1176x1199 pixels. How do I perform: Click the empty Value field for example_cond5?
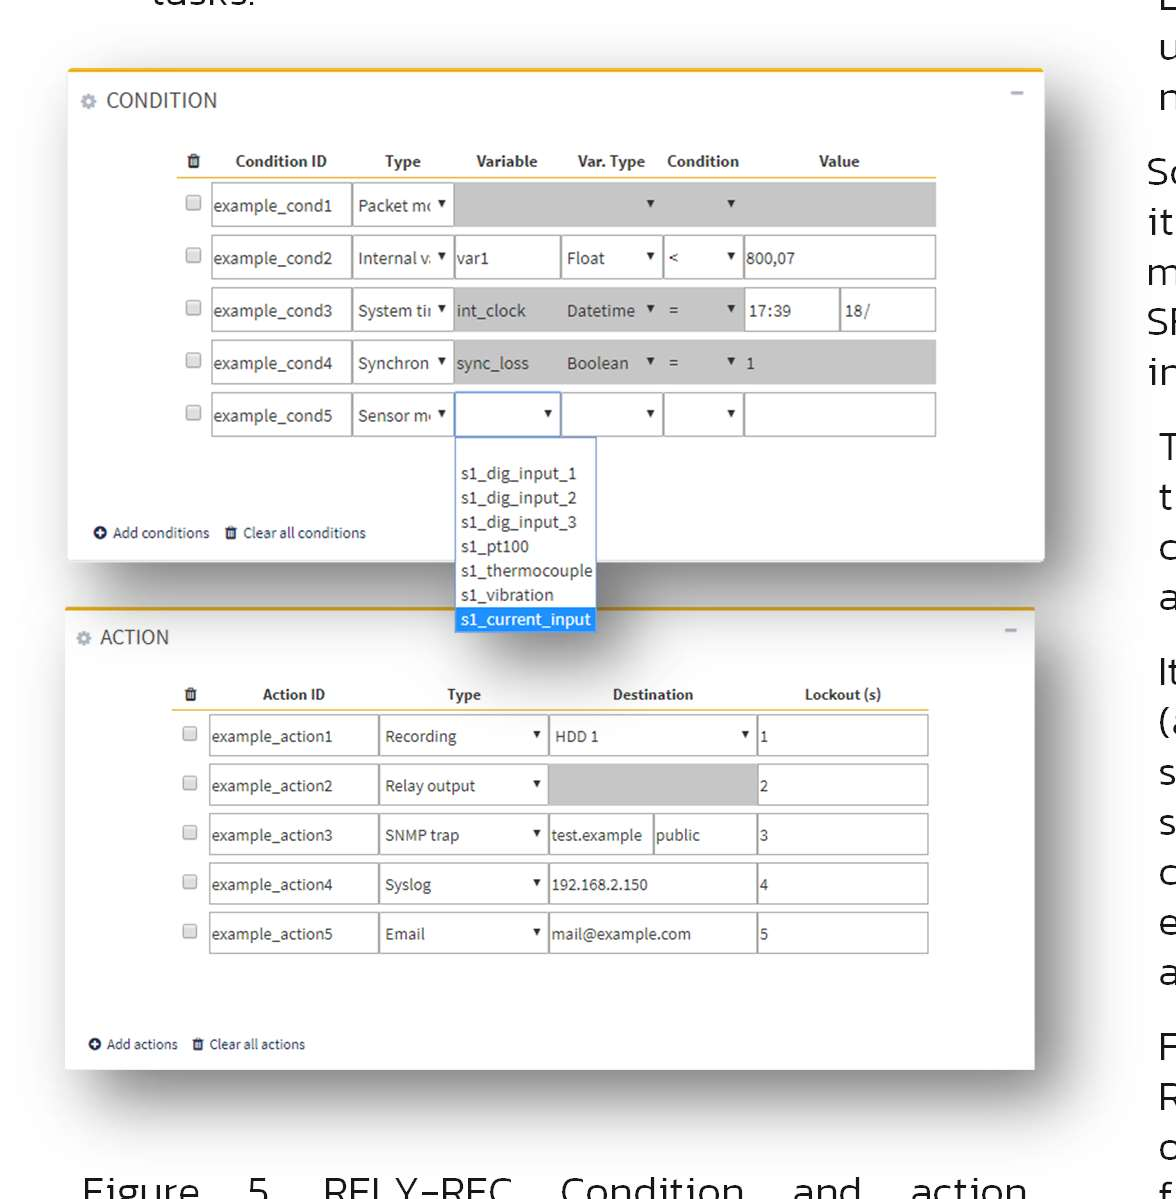(840, 415)
